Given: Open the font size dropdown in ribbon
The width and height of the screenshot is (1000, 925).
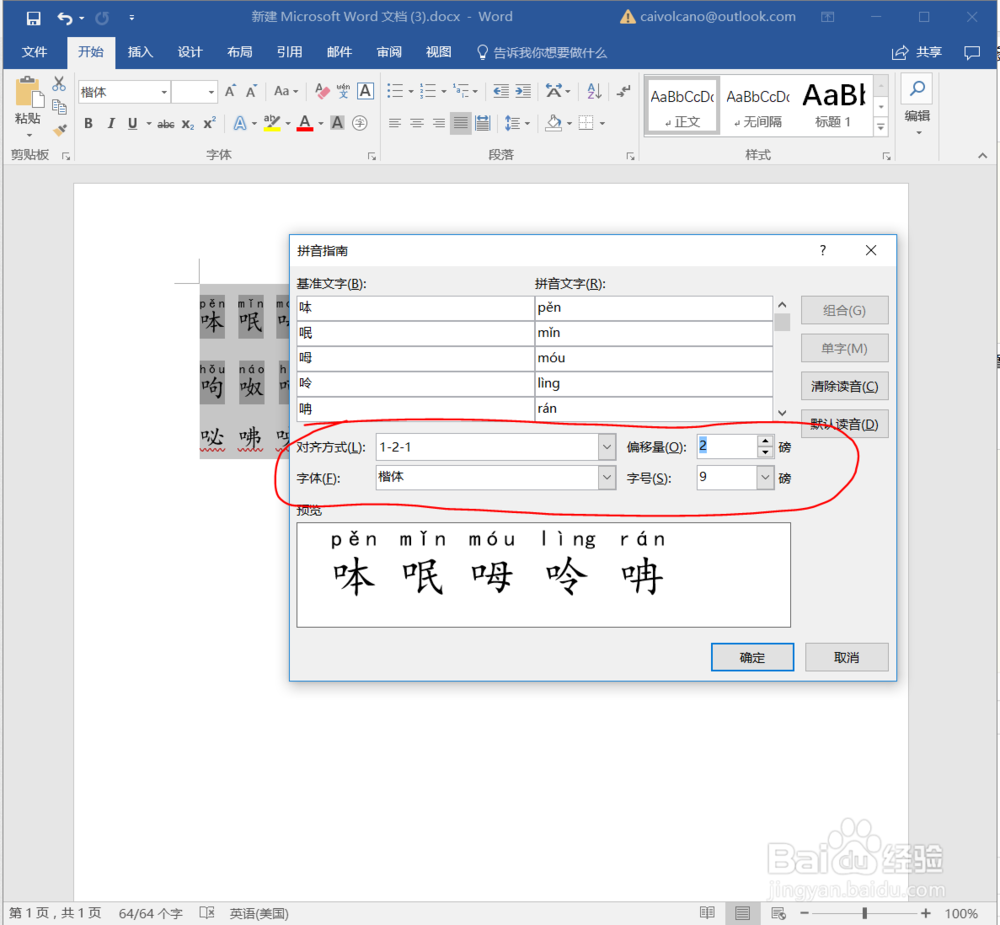Looking at the screenshot, I should (x=211, y=92).
